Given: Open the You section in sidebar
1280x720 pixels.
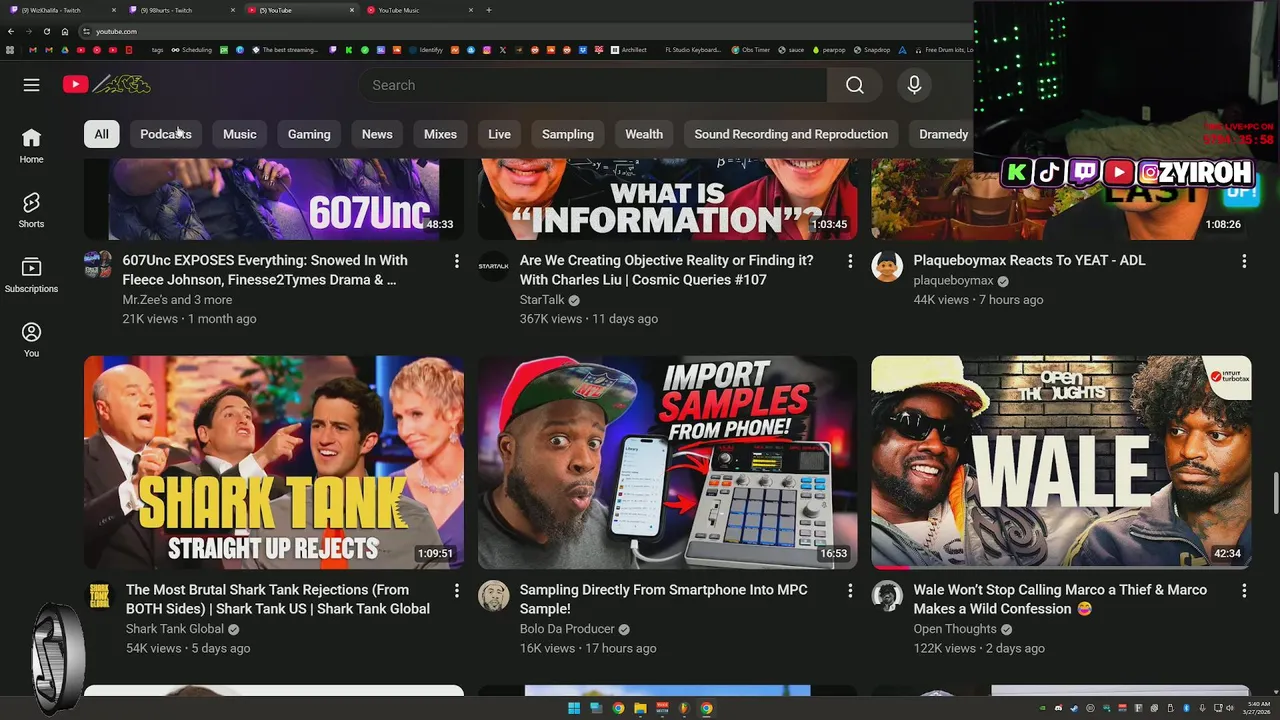Looking at the screenshot, I should pyautogui.click(x=31, y=340).
